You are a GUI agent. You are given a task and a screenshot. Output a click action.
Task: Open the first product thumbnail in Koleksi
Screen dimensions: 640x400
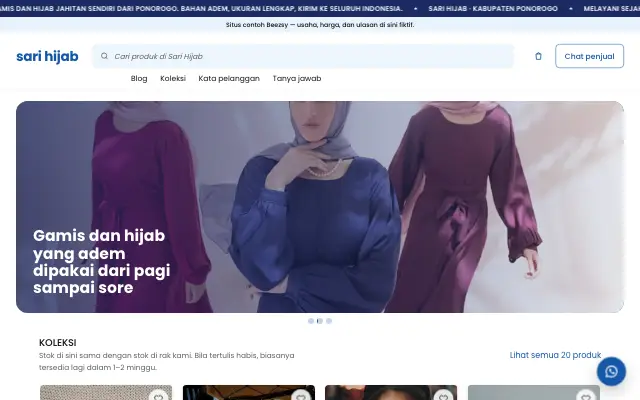pos(106,393)
